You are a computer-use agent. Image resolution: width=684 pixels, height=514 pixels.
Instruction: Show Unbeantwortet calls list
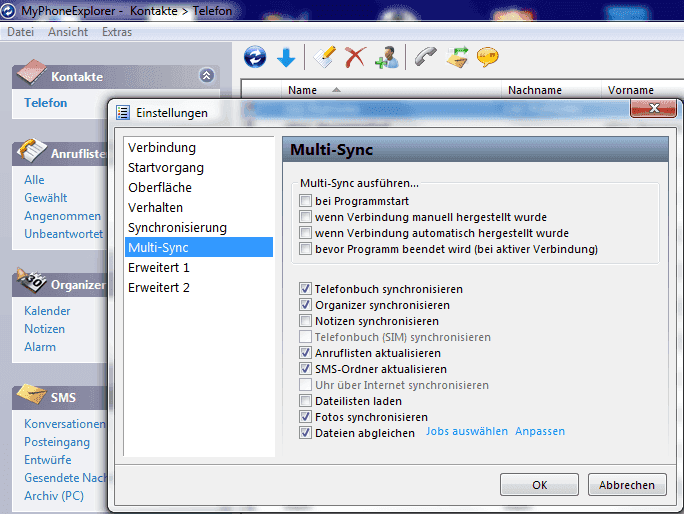click(63, 234)
